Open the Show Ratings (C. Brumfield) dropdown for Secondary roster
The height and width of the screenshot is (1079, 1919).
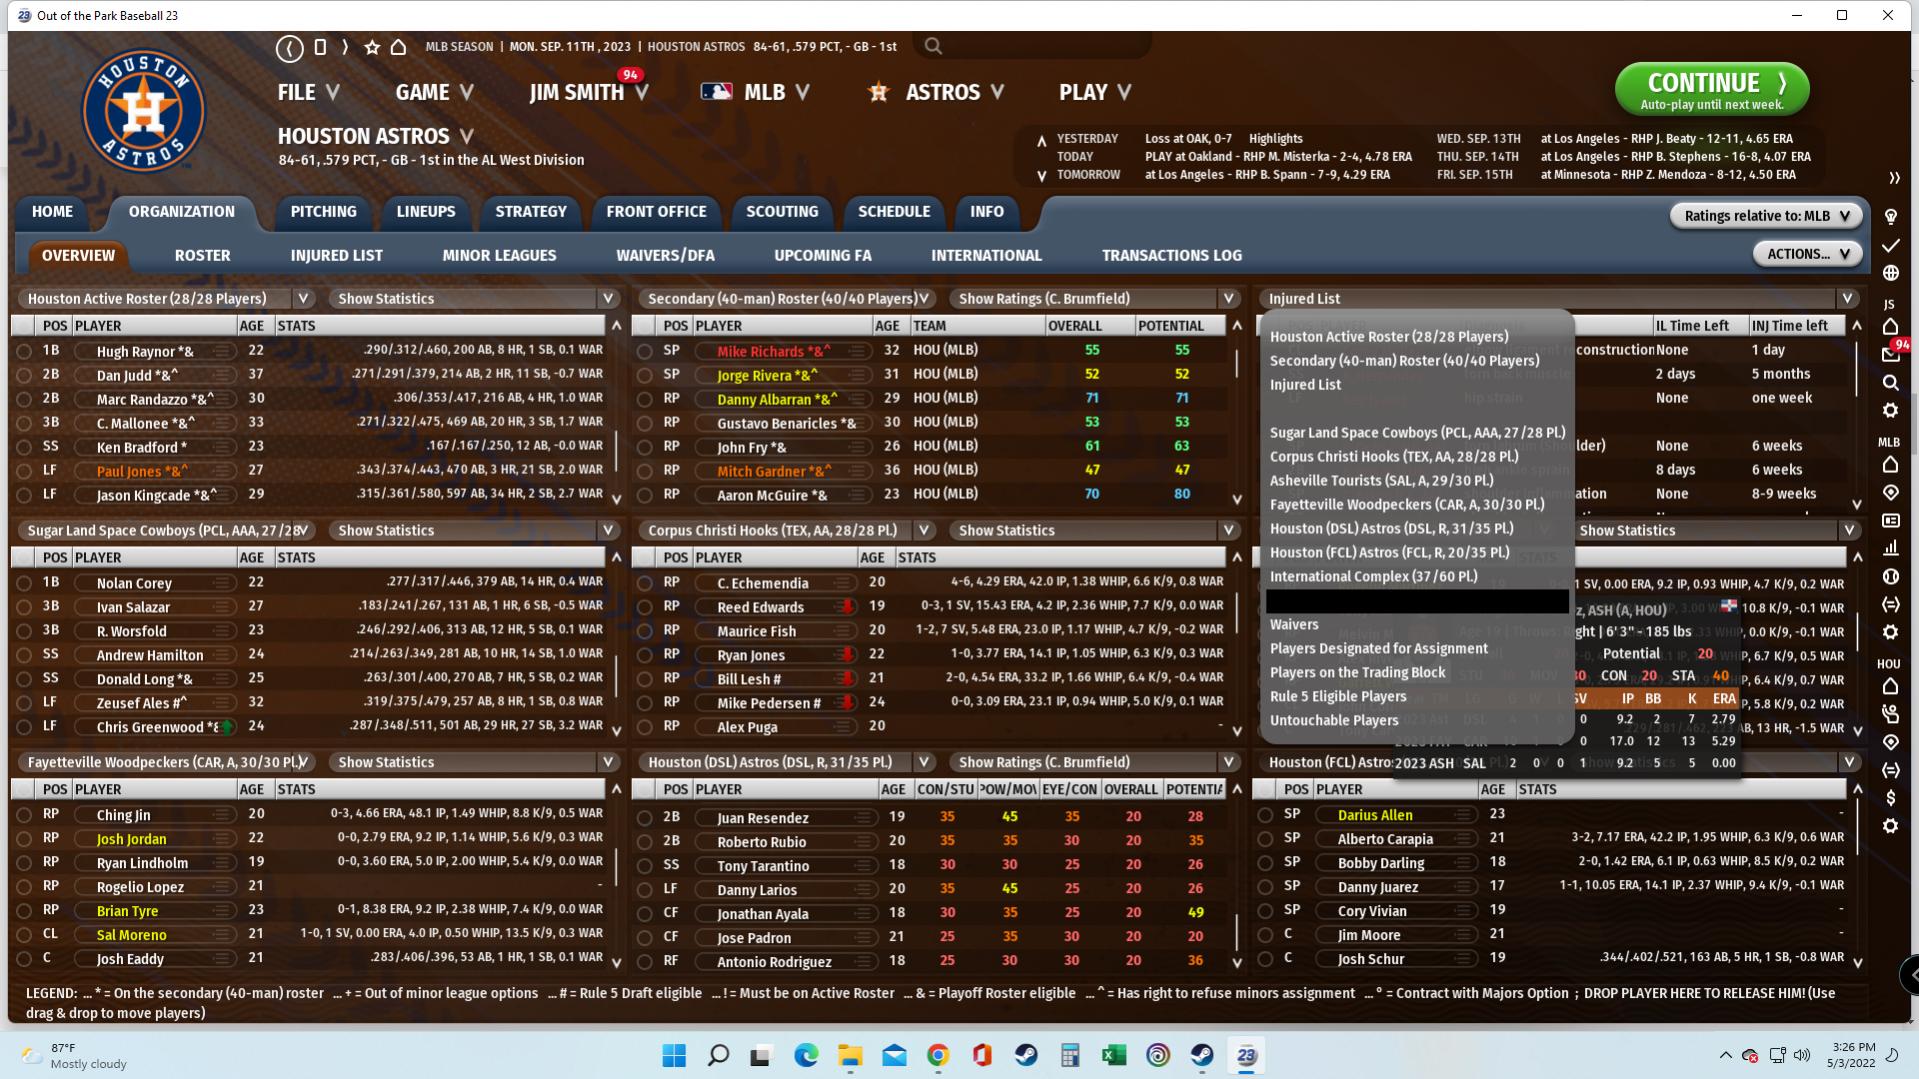click(1229, 298)
